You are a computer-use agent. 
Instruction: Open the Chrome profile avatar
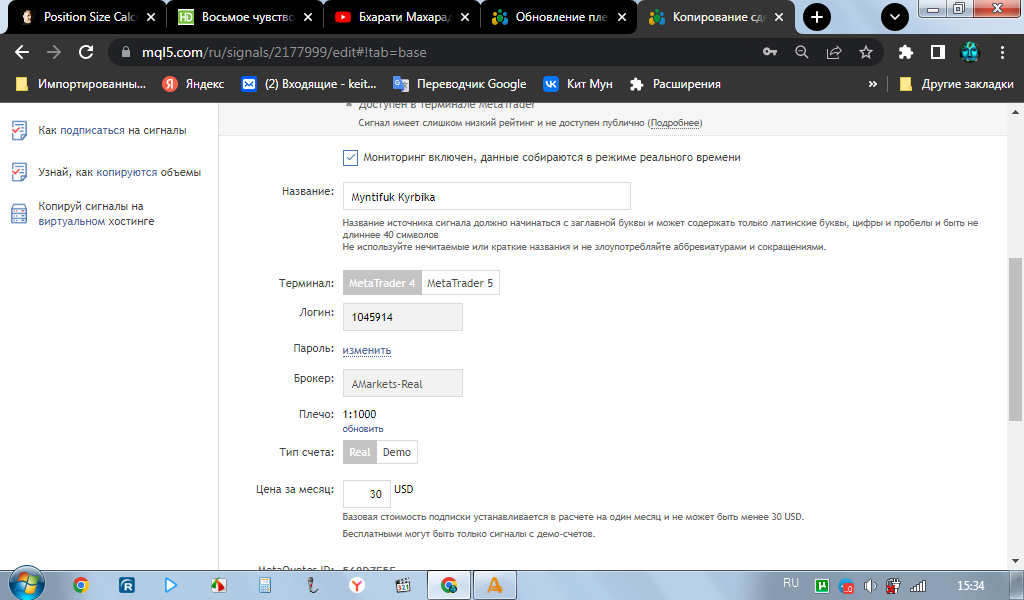[970, 52]
